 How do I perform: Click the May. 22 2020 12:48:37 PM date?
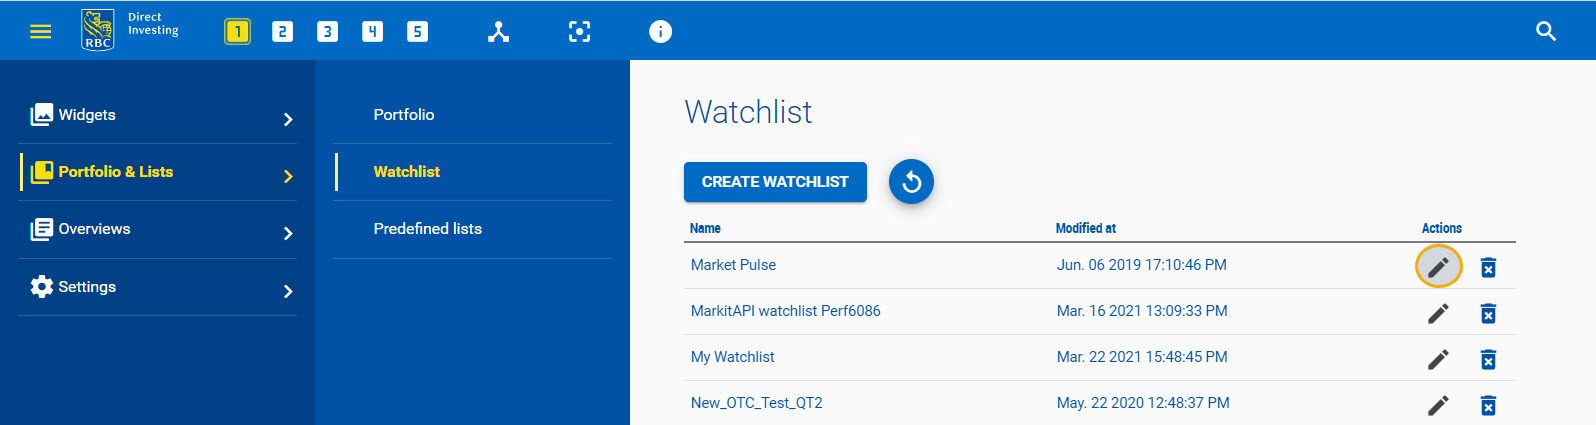[x=1143, y=403]
